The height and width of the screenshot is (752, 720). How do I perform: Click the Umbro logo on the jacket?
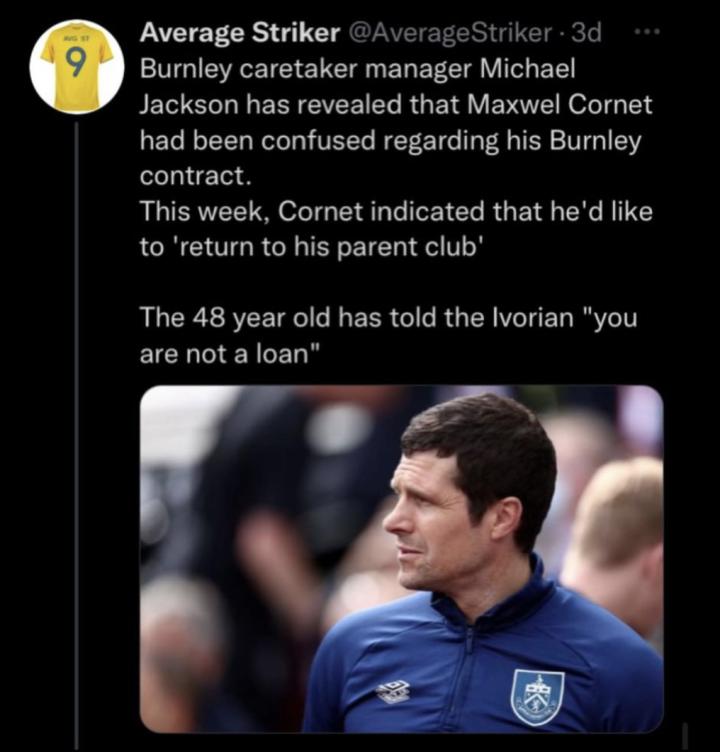coord(393,691)
